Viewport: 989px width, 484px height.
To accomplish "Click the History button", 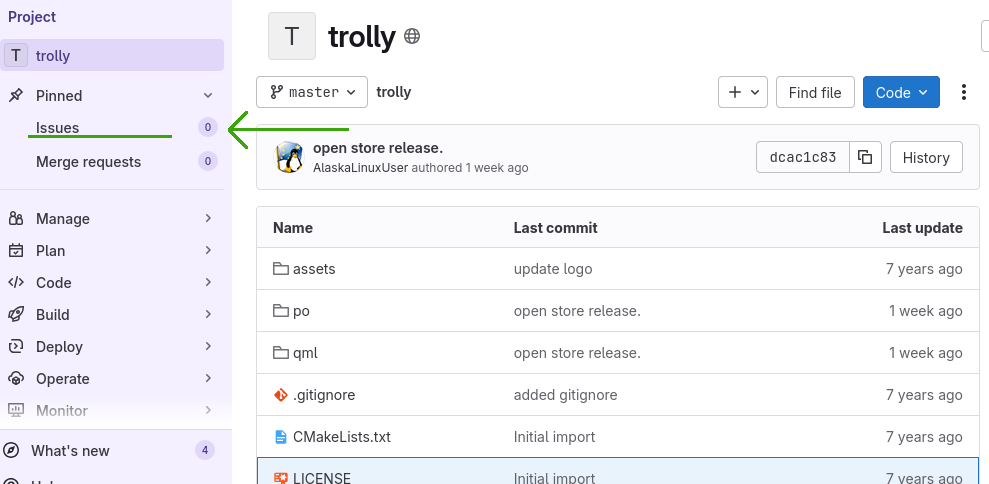I will pyautogui.click(x=925, y=157).
